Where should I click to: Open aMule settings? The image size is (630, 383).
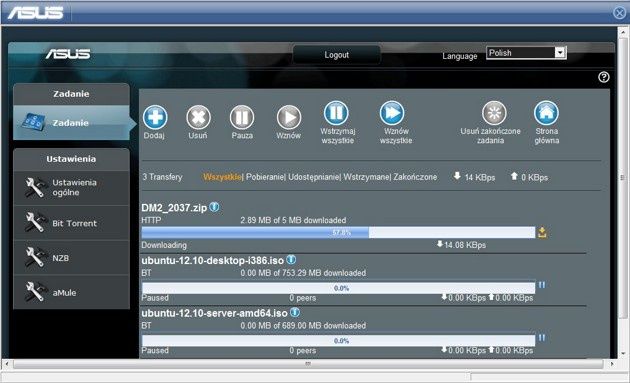[72, 292]
